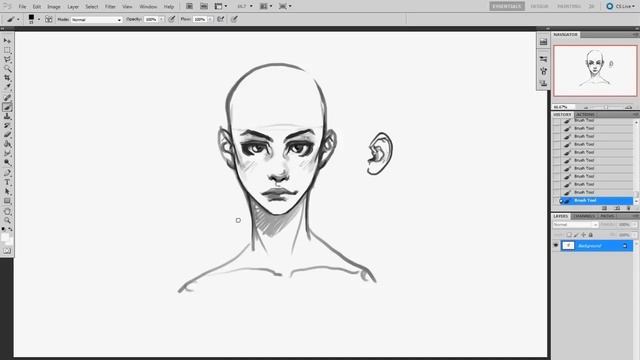Toggle the Brush panel from options bar
Image resolution: width=640 pixels, height=360 pixels.
pyautogui.click(x=49, y=19)
